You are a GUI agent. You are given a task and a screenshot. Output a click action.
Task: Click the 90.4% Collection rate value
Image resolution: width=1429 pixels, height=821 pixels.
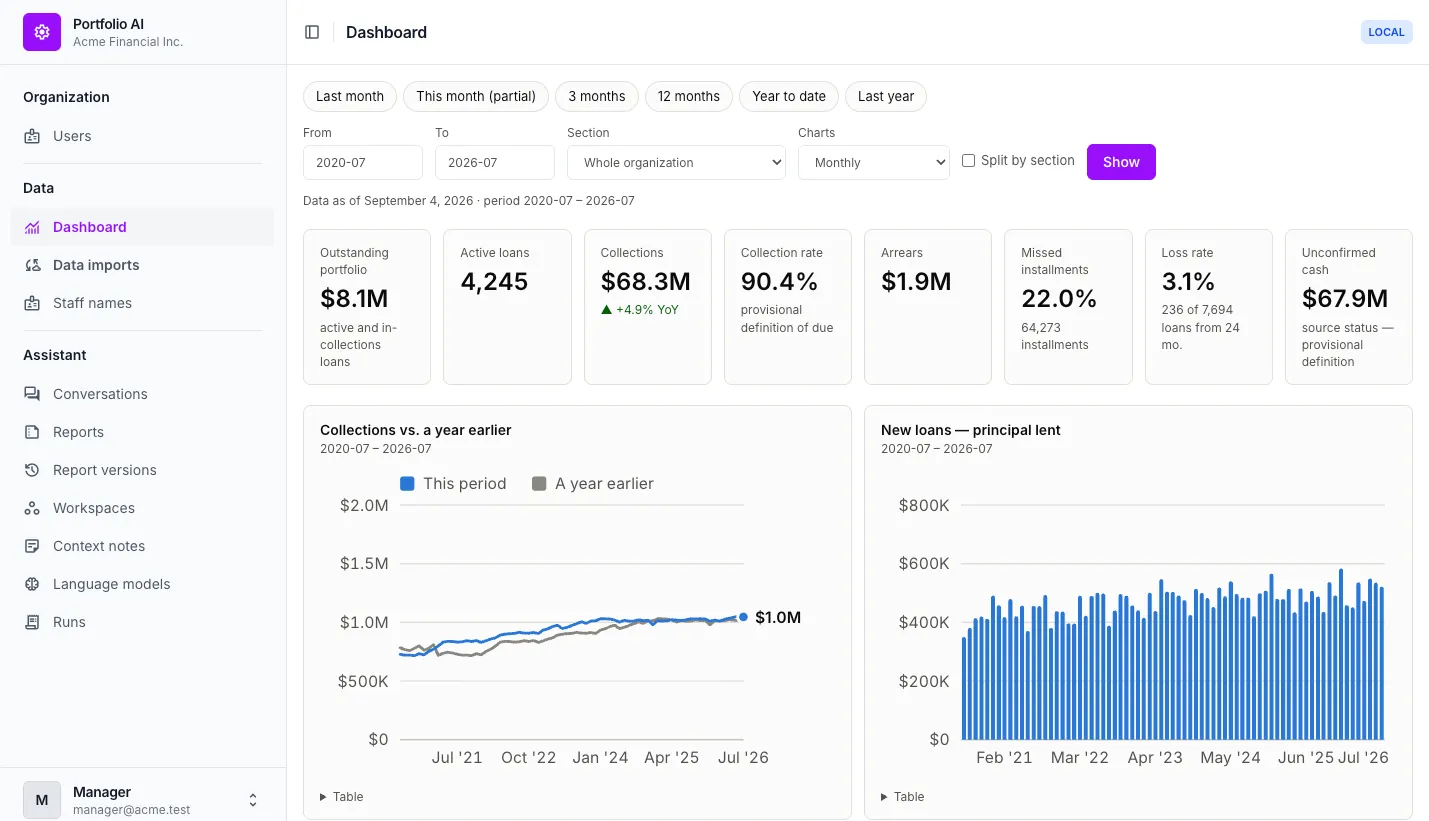780,282
